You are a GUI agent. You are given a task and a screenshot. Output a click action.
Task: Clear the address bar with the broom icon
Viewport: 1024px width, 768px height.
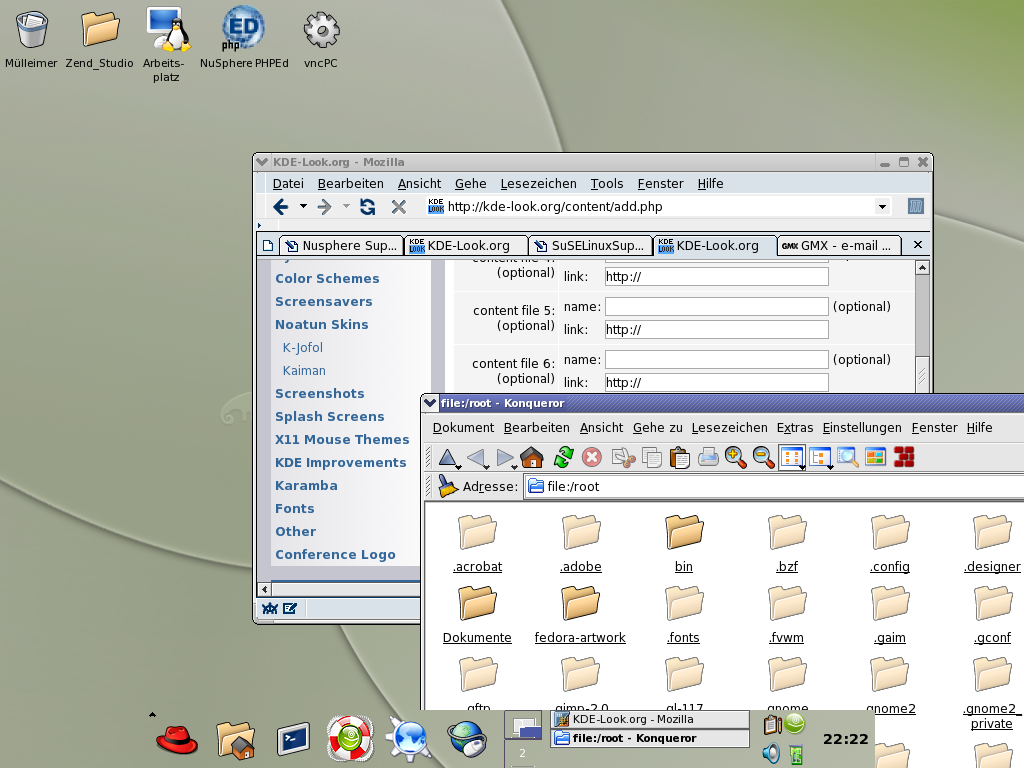coord(448,486)
